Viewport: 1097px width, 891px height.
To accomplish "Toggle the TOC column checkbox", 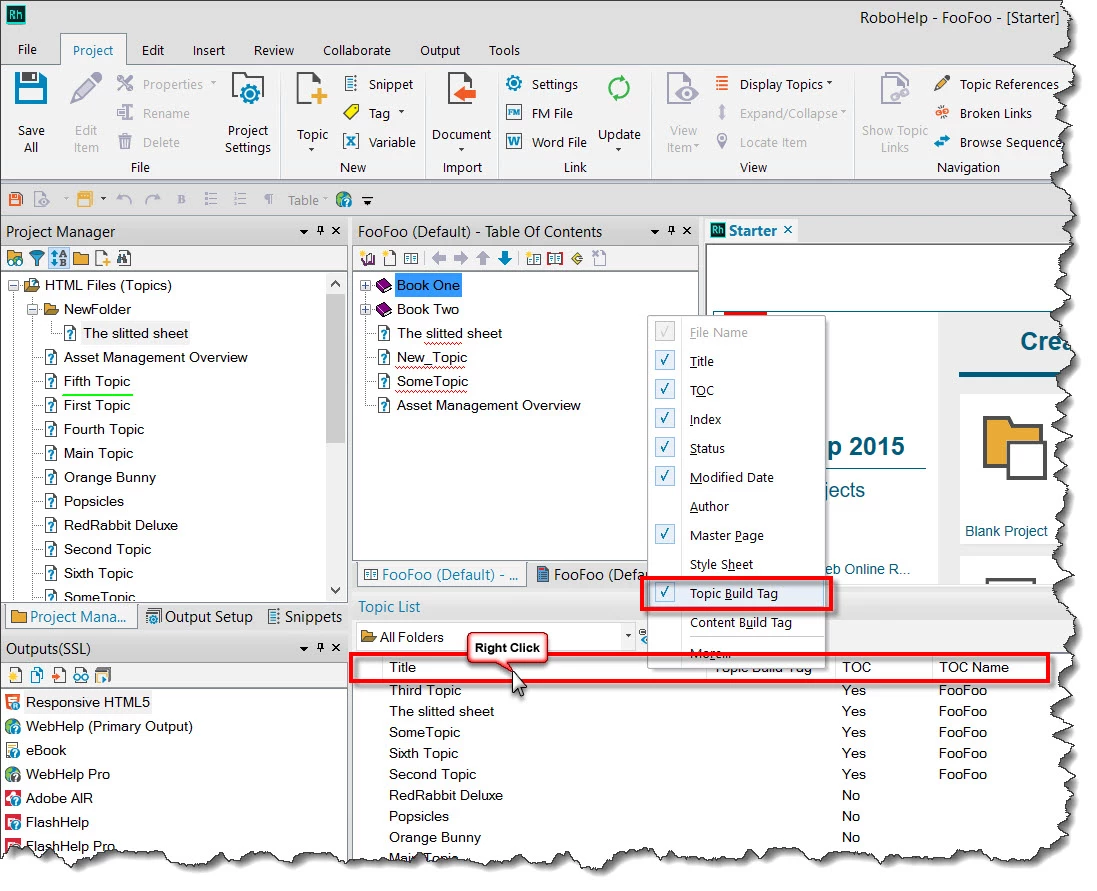I will point(665,389).
